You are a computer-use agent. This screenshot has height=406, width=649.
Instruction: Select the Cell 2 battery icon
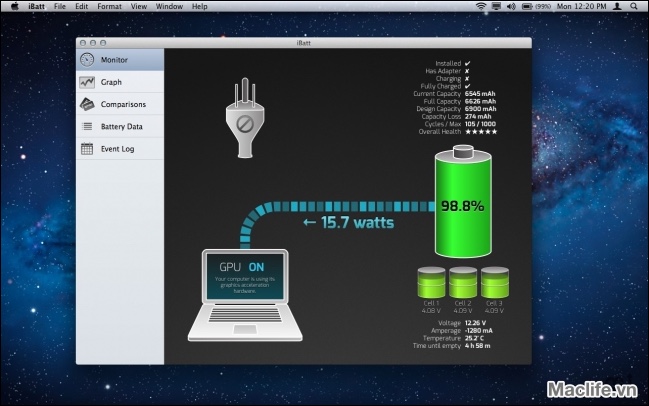click(463, 282)
